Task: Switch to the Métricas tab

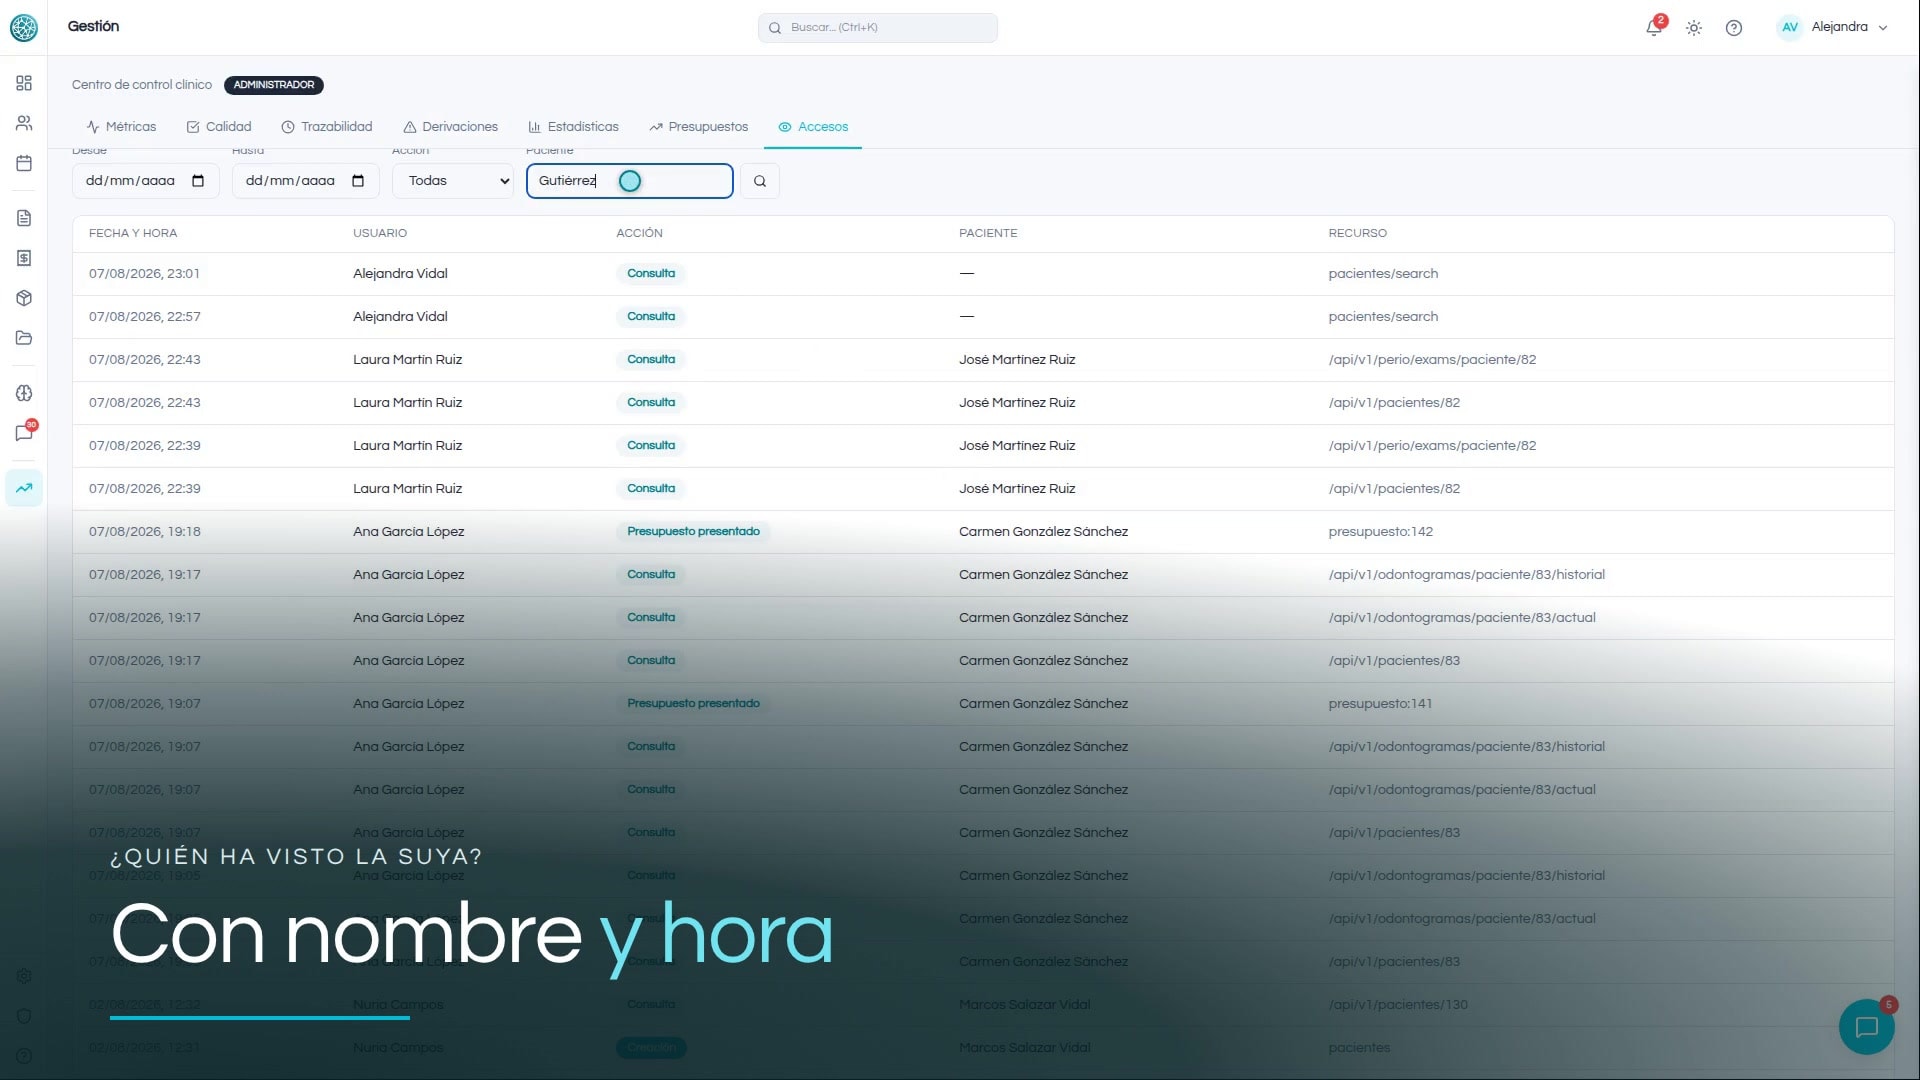Action: click(121, 127)
